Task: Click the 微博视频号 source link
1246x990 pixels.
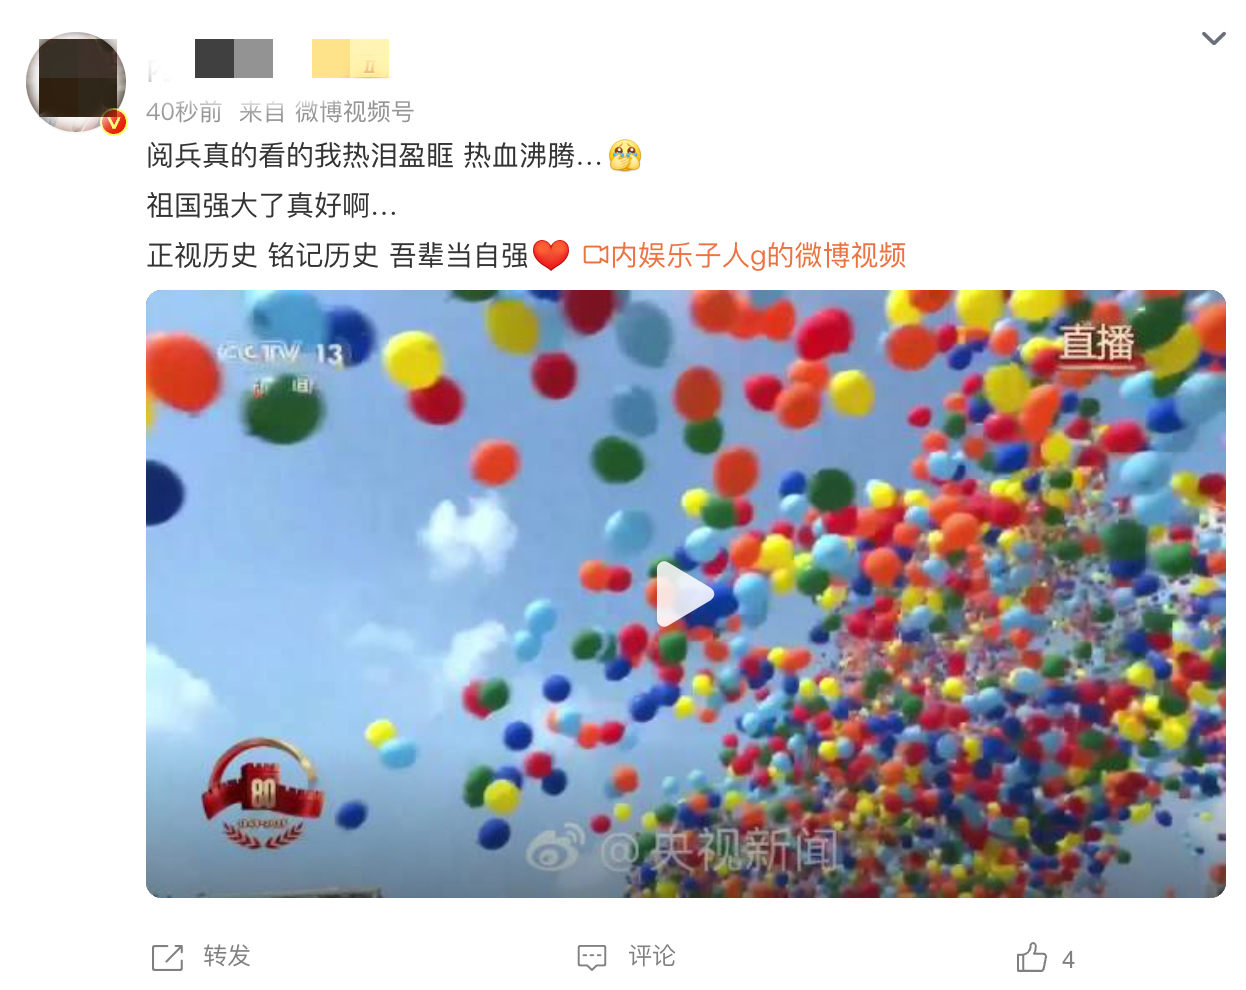Action: 354,112
